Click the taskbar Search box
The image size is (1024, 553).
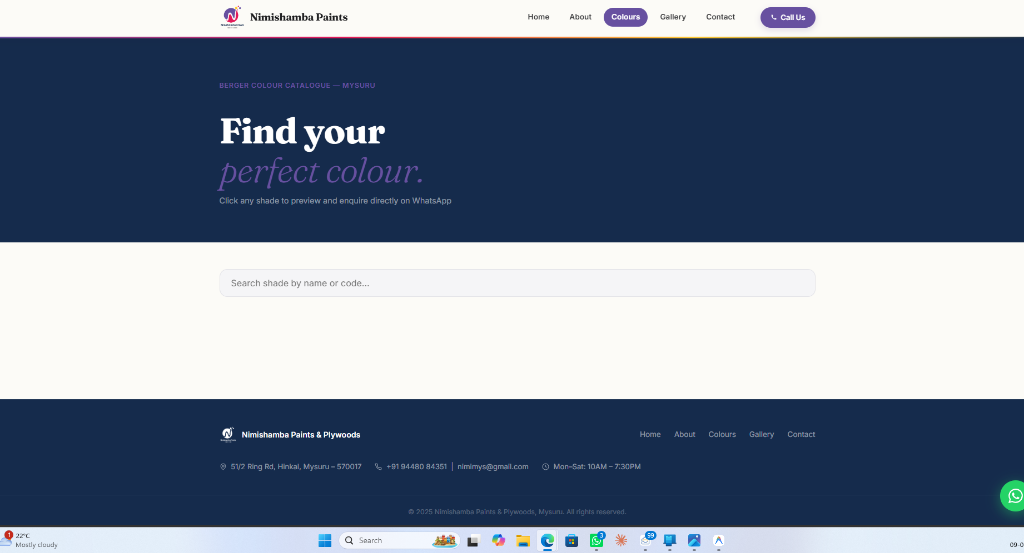(x=400, y=541)
